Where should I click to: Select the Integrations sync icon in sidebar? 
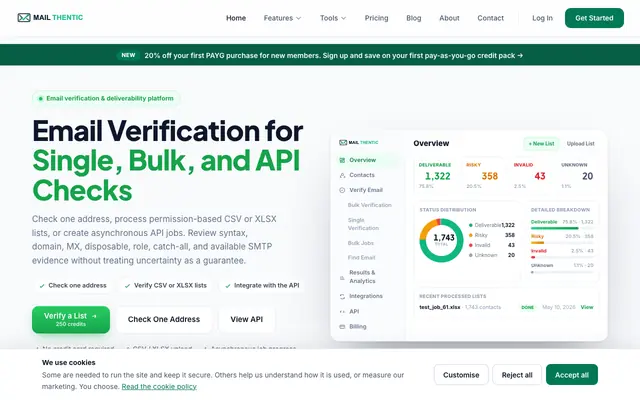tap(342, 296)
